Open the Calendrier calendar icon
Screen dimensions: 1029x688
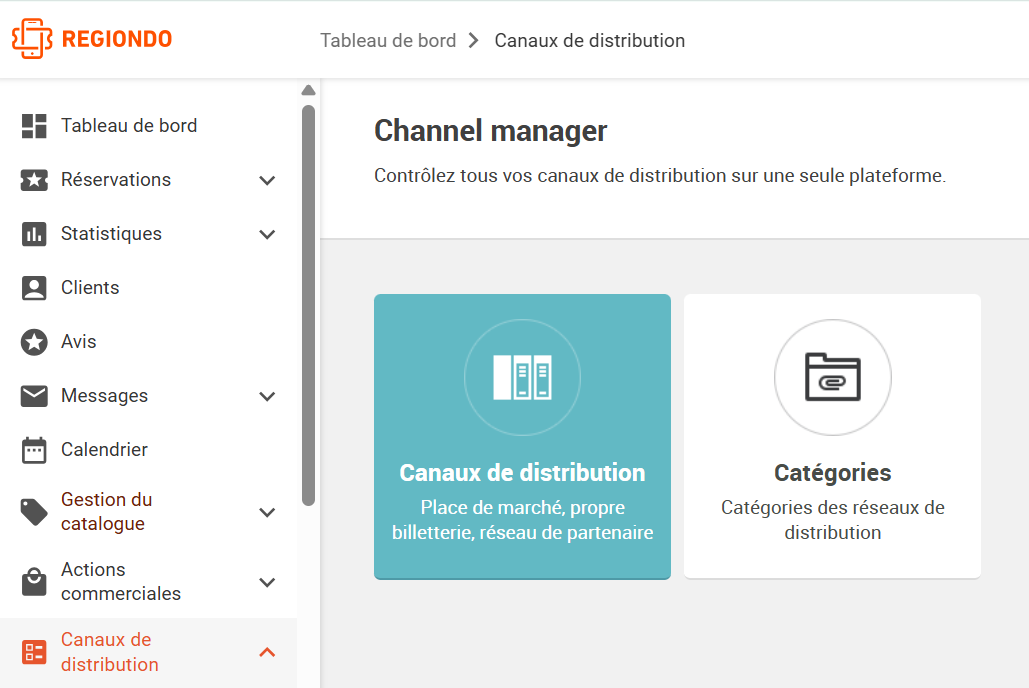point(34,450)
